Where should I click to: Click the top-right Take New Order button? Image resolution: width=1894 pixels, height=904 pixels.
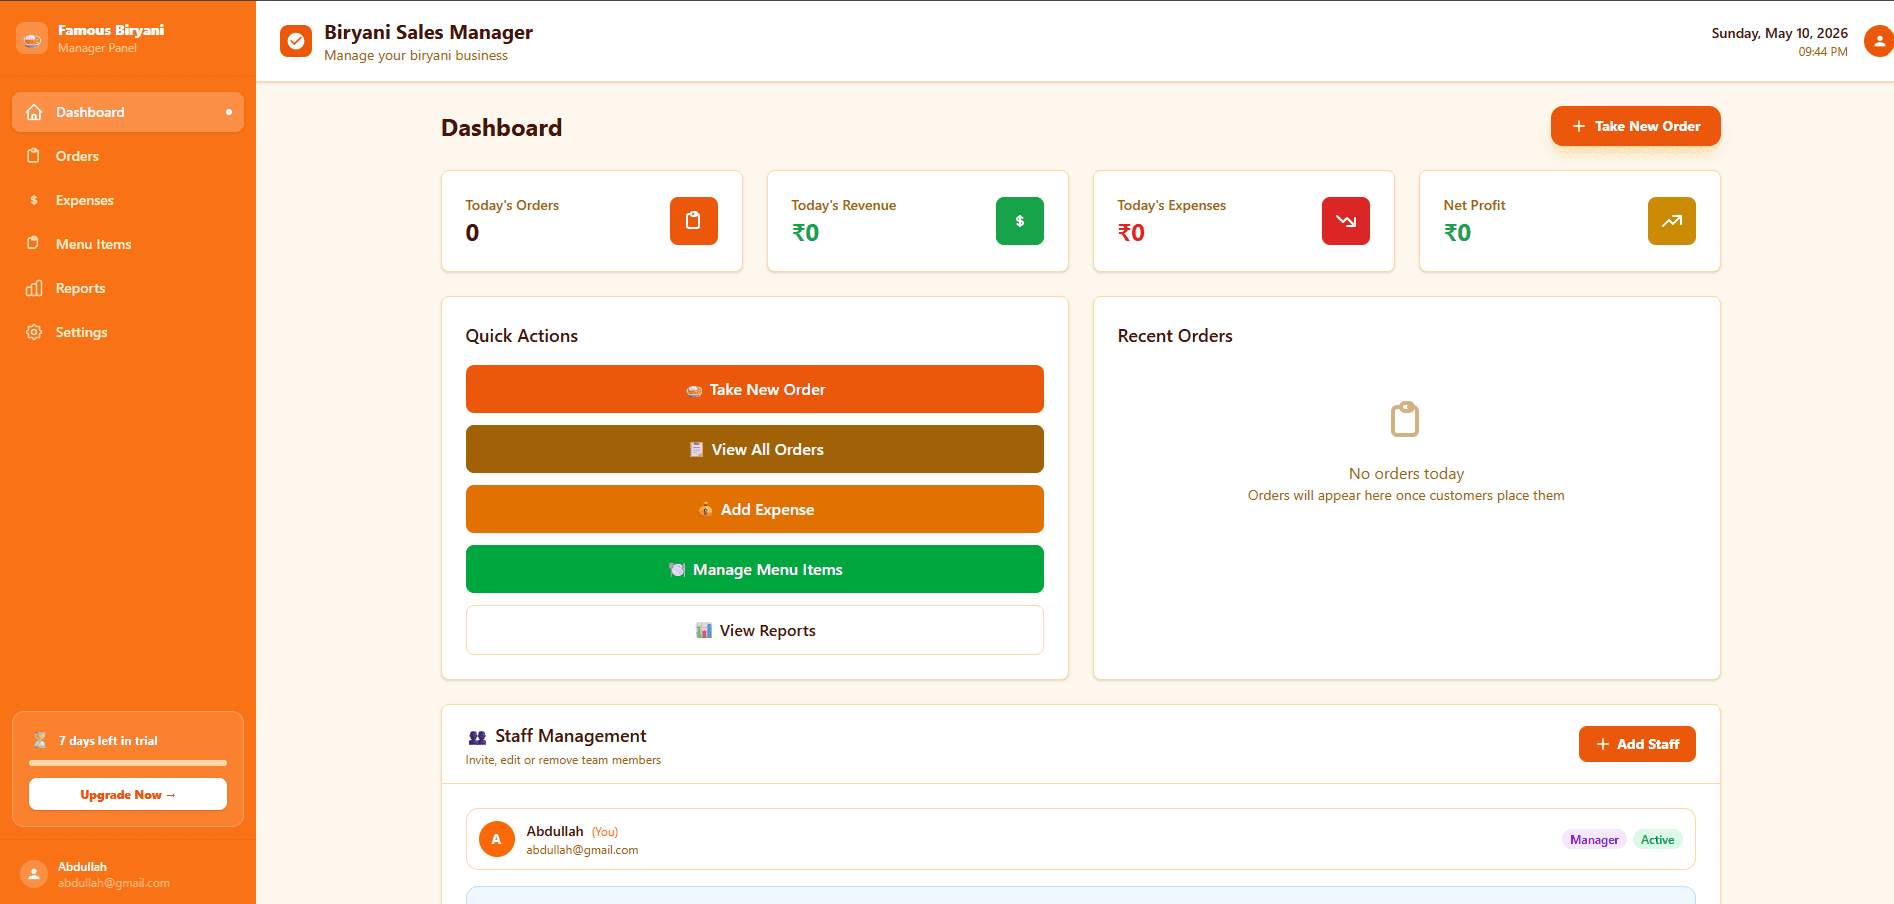pos(1636,126)
